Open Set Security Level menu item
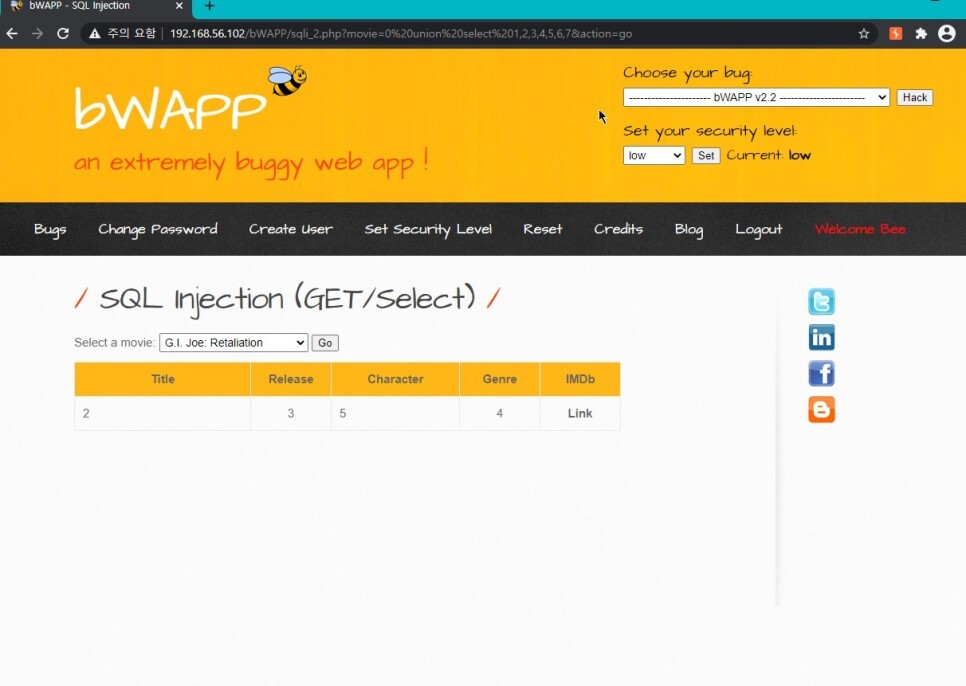966x686 pixels. tap(428, 230)
